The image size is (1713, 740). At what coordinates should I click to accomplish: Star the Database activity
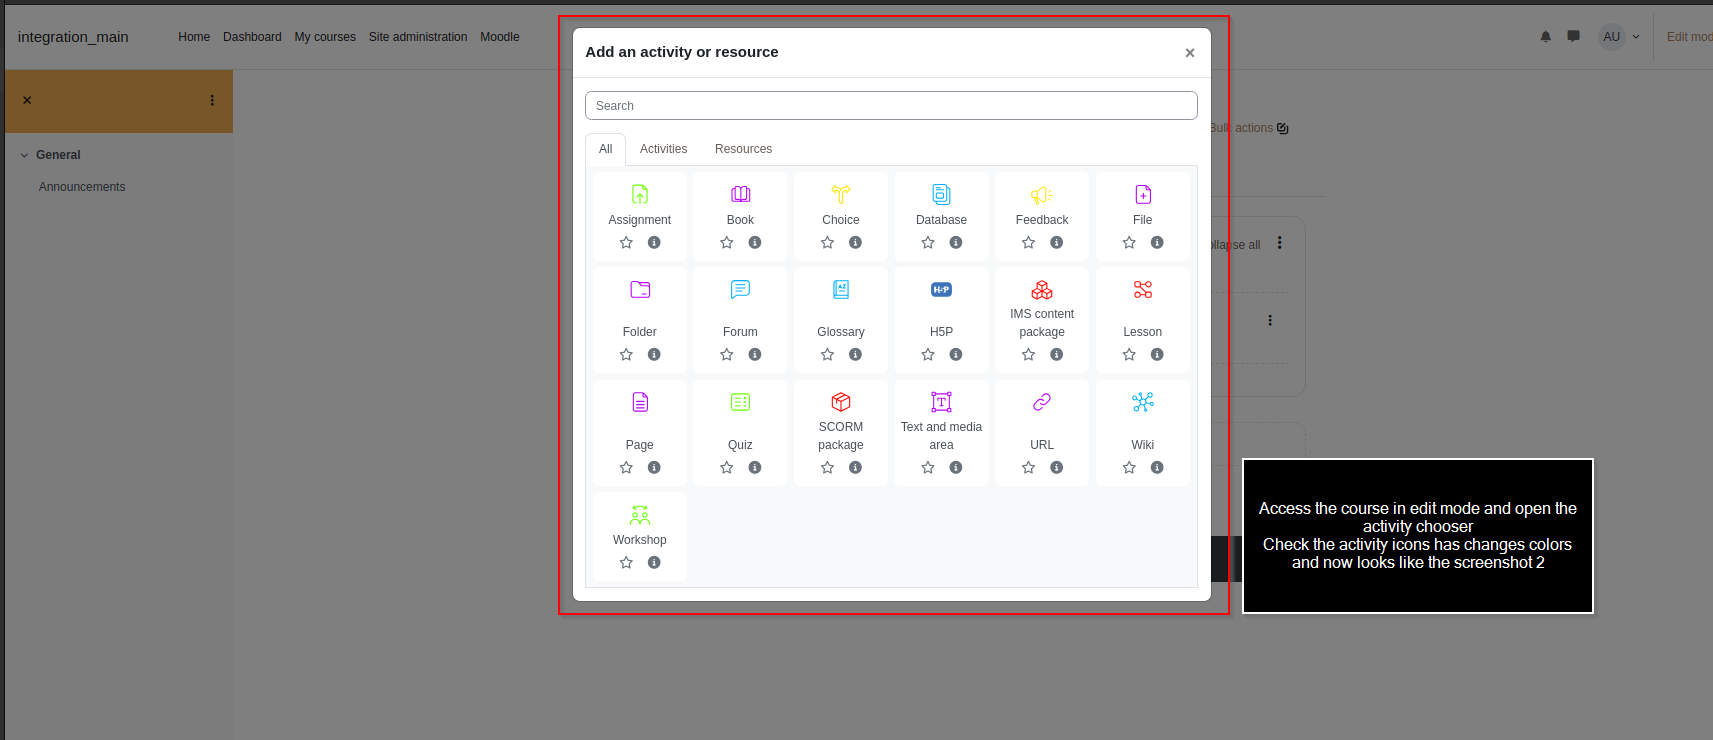(x=928, y=243)
